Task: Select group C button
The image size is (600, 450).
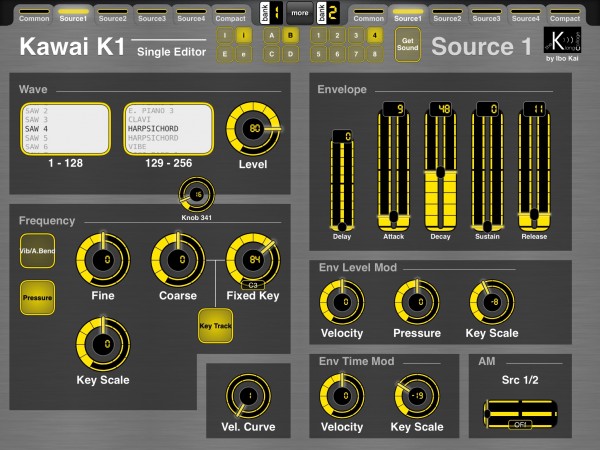Action: click(272, 54)
